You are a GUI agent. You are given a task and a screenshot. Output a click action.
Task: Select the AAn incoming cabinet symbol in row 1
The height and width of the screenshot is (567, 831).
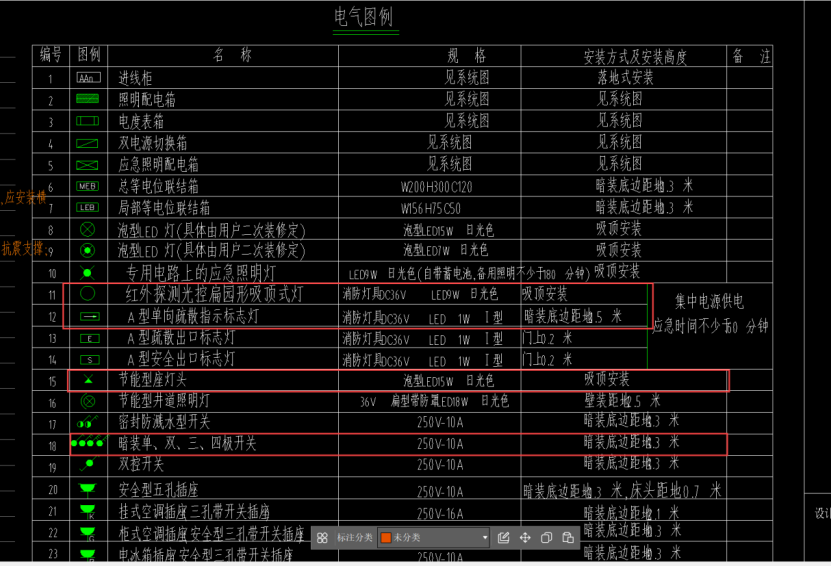pyautogui.click(x=88, y=77)
